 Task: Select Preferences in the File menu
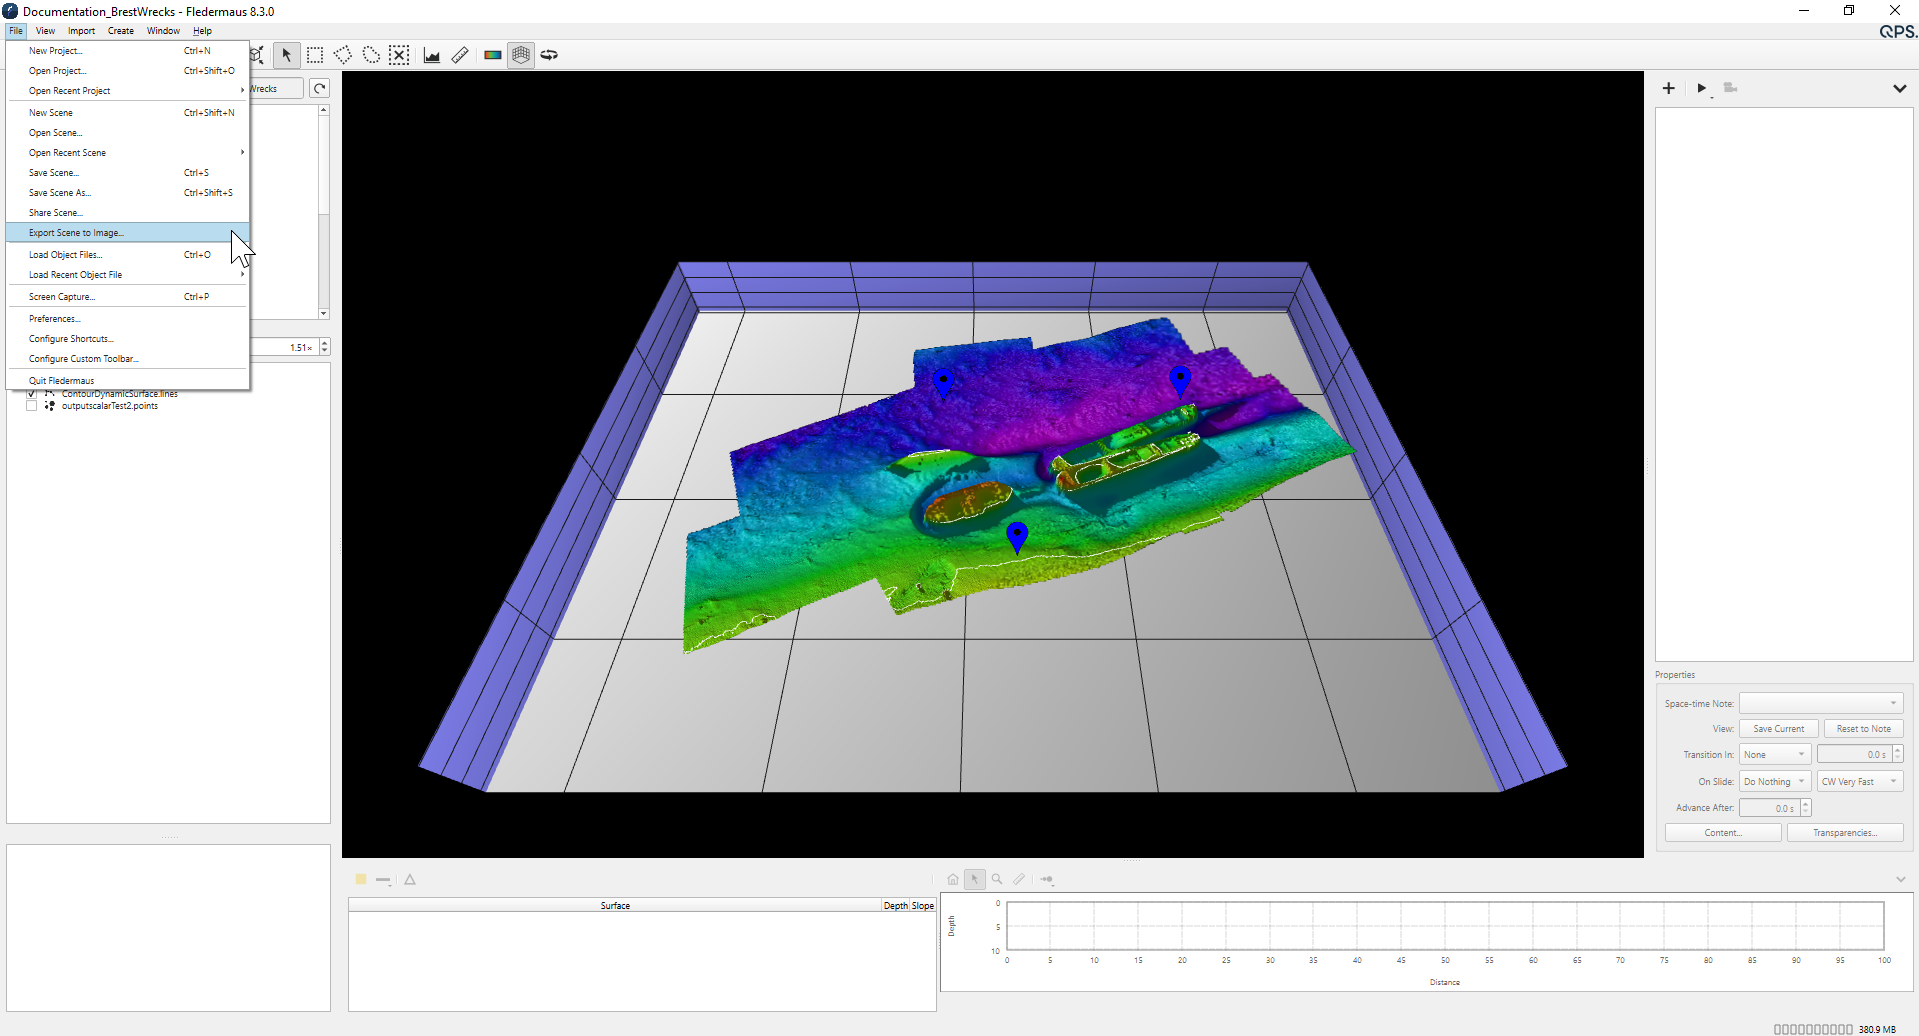click(54, 319)
